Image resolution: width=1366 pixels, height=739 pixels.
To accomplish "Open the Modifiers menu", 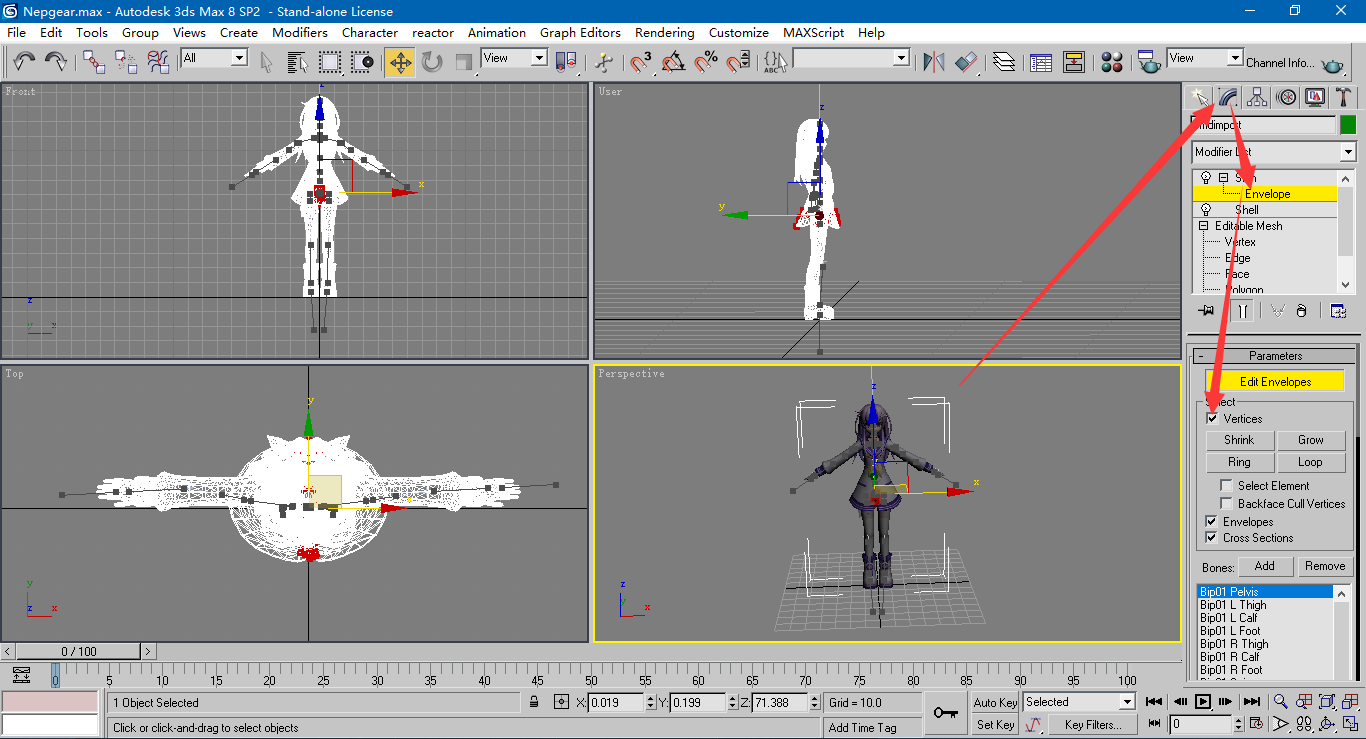I will click(300, 32).
